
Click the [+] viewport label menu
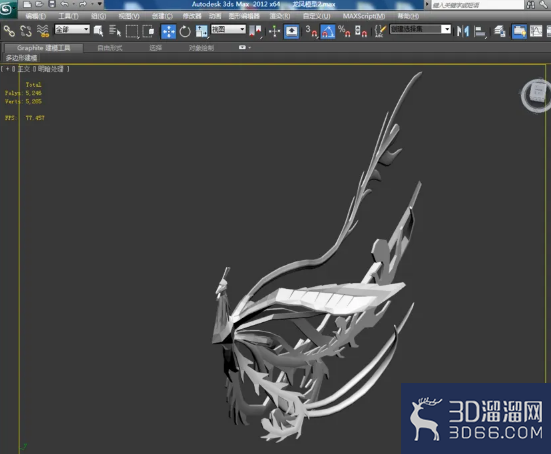7,69
